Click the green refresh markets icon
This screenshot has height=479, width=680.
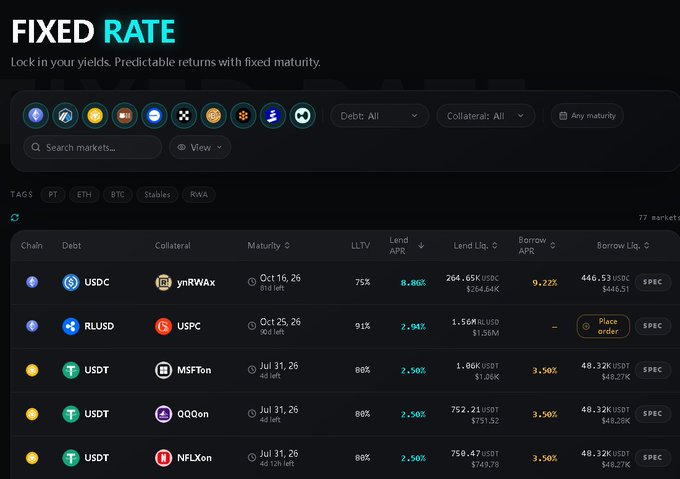(x=15, y=218)
